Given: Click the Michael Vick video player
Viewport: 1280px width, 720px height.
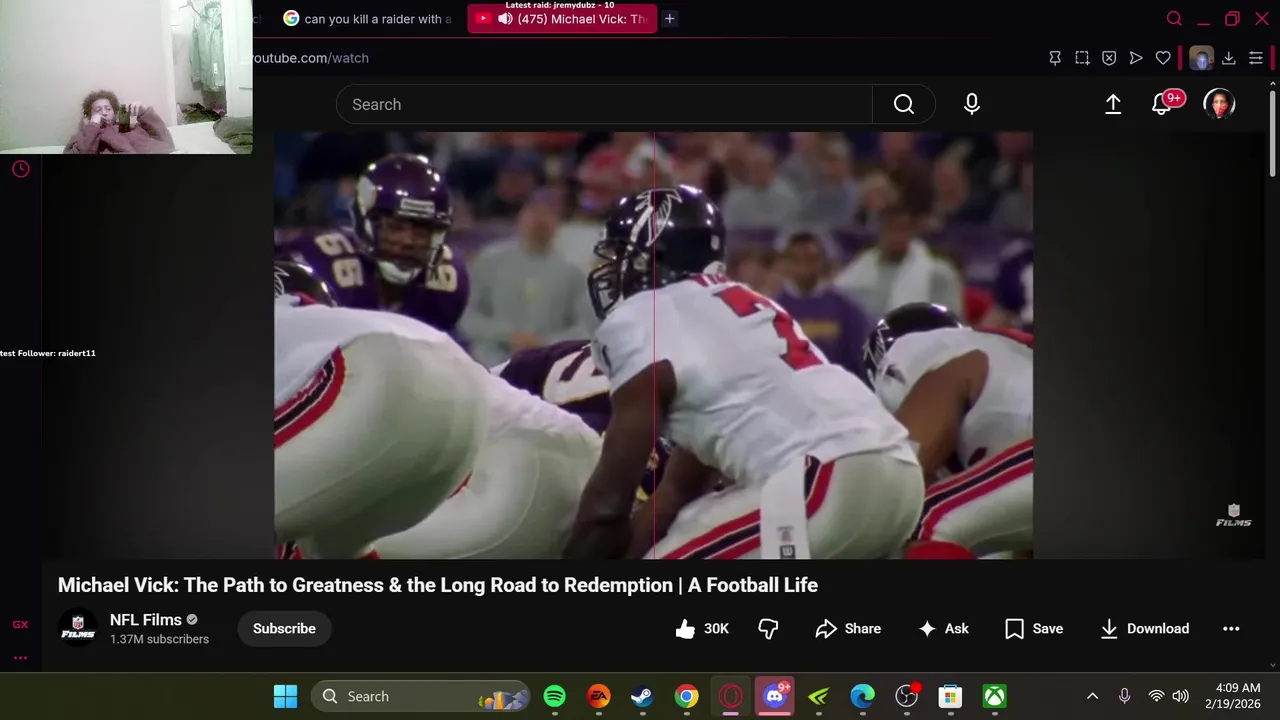Looking at the screenshot, I should point(653,345).
